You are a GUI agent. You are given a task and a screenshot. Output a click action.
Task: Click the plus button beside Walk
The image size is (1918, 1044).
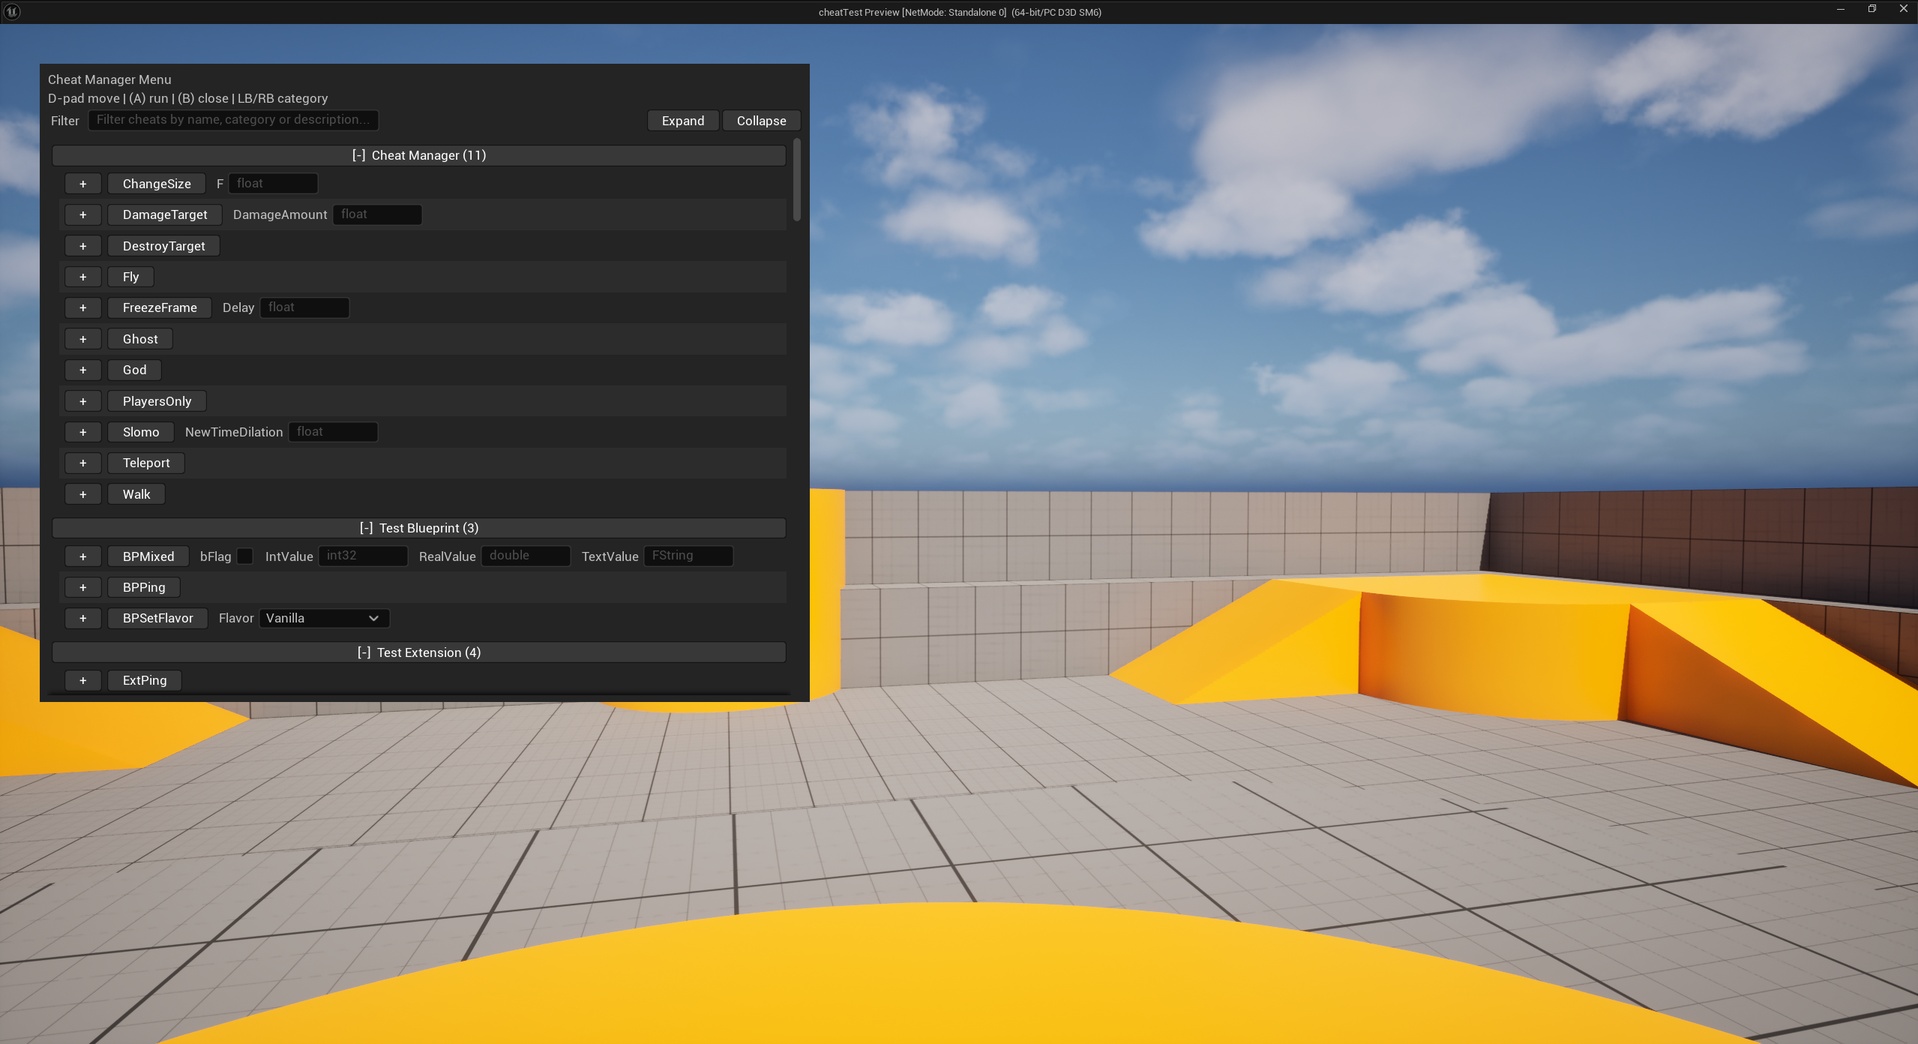[x=83, y=494]
